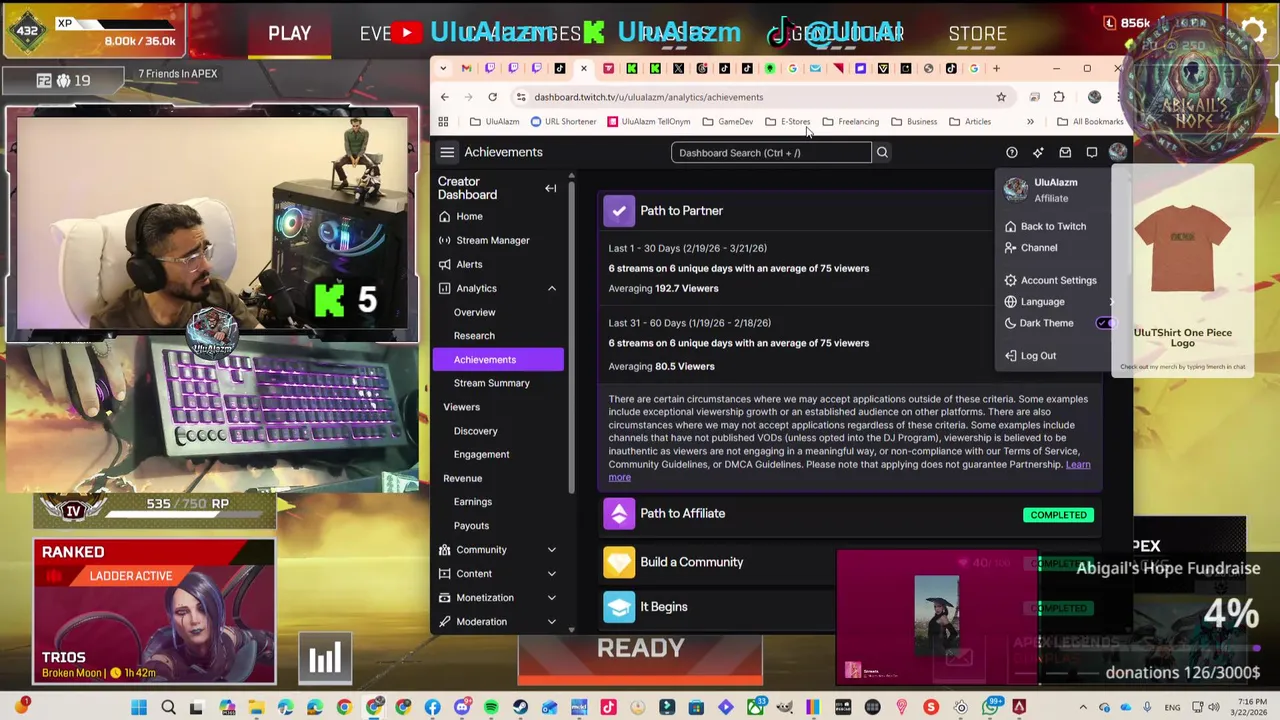Open Stream Summary in sidebar
This screenshot has height=720, width=1280.
[491, 383]
